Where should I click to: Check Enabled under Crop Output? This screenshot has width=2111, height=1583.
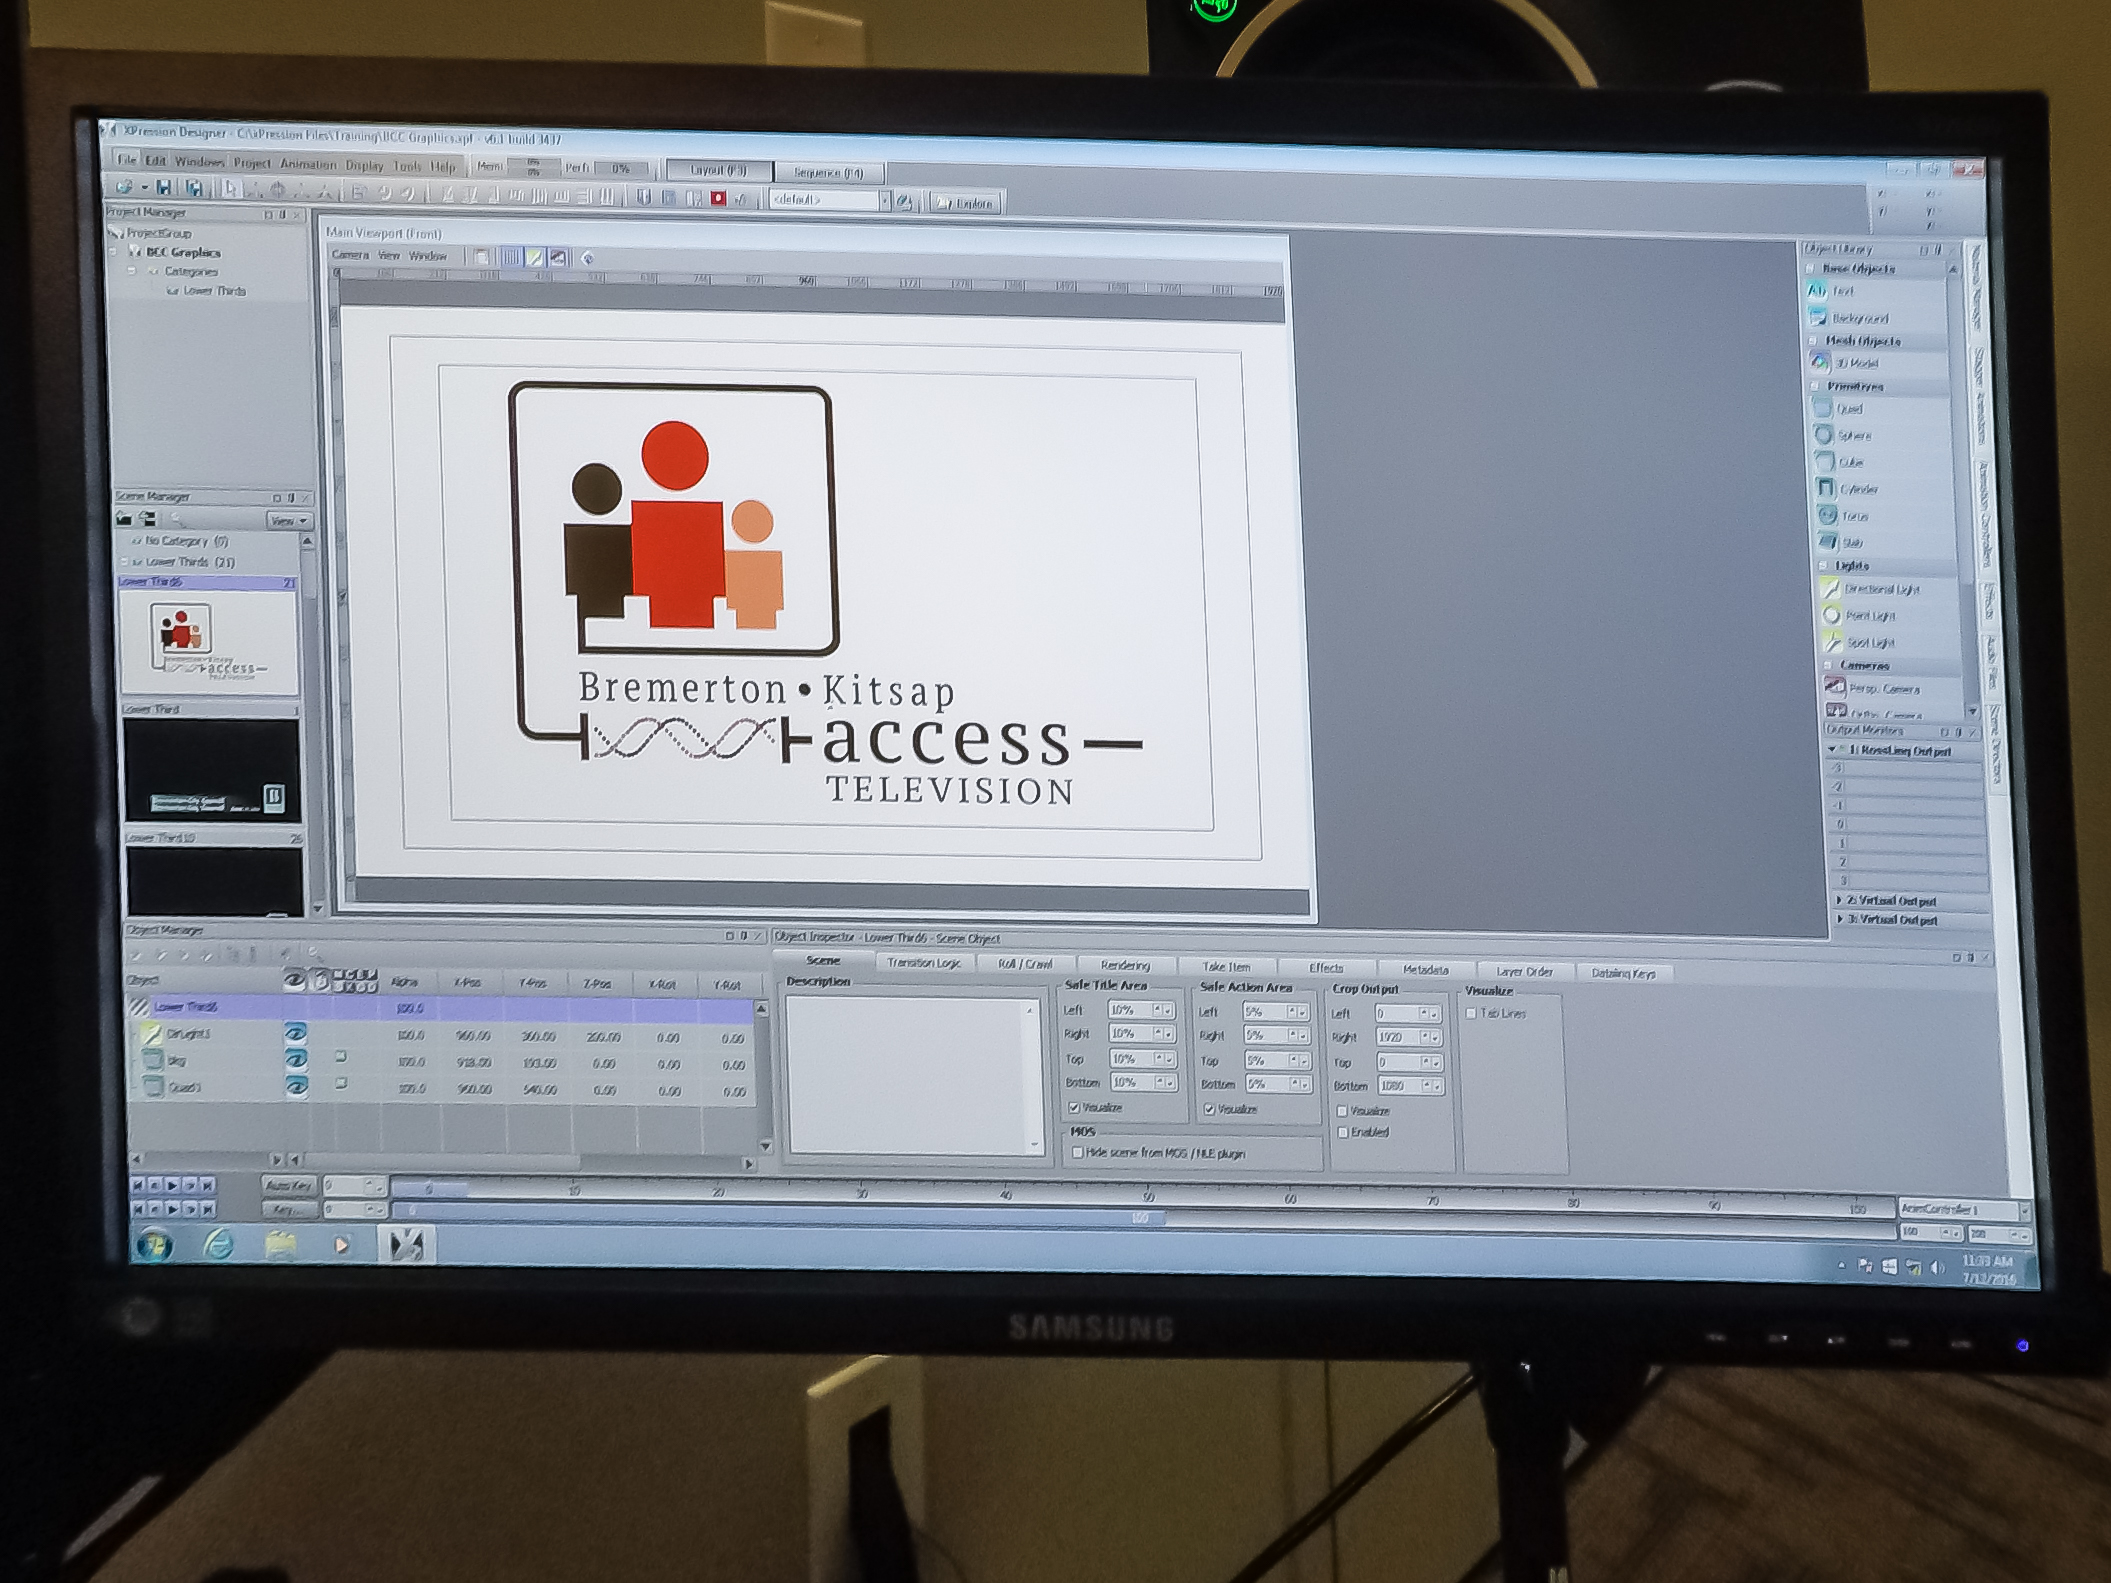tap(1344, 1132)
